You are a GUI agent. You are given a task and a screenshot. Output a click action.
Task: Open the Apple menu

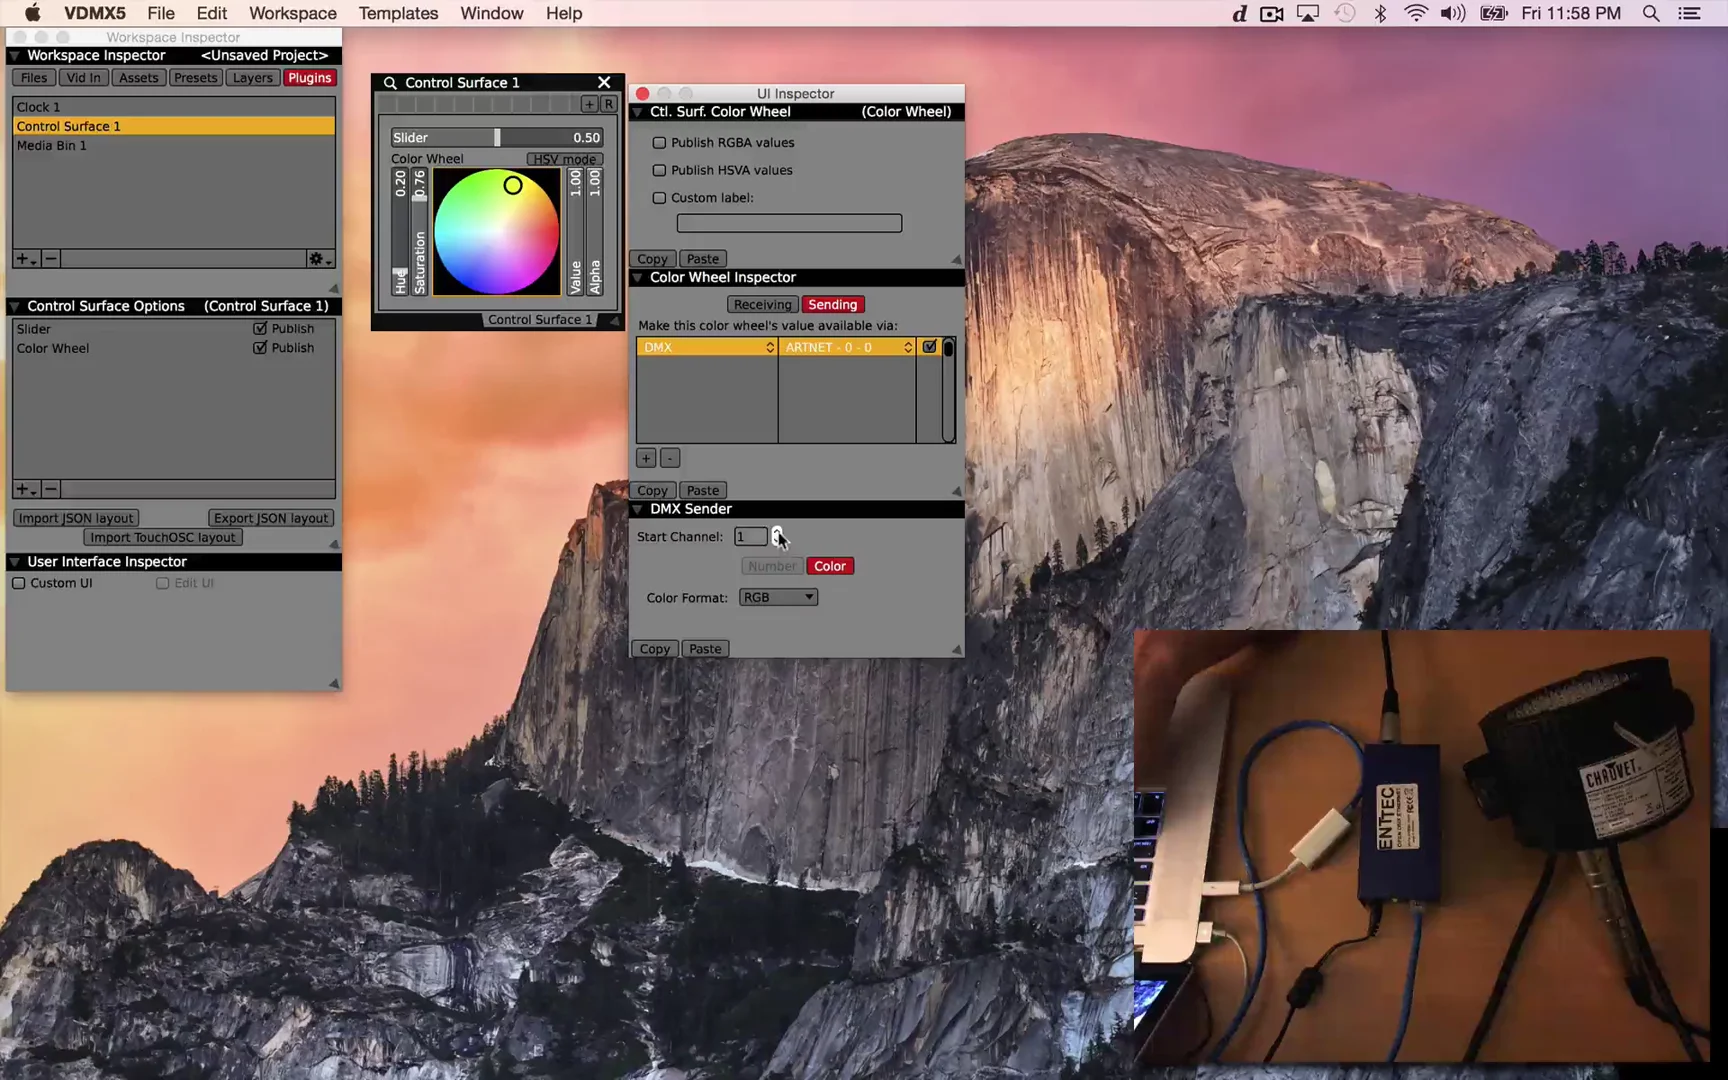32,13
